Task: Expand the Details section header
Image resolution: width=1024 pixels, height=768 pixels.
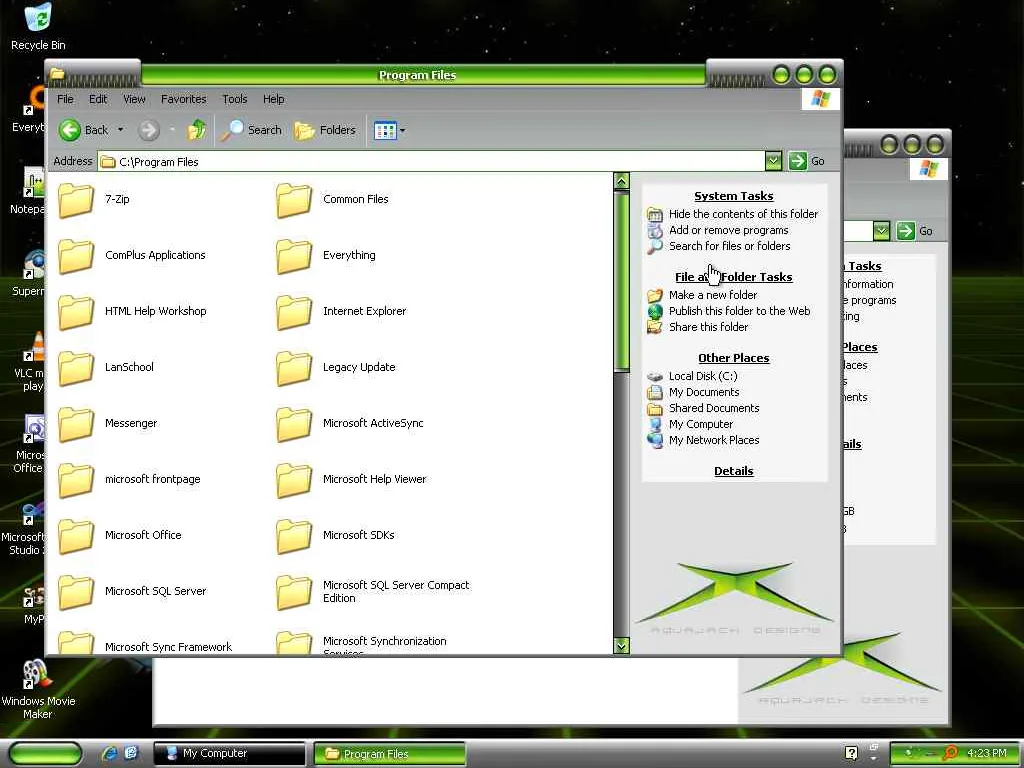Action: tap(733, 471)
